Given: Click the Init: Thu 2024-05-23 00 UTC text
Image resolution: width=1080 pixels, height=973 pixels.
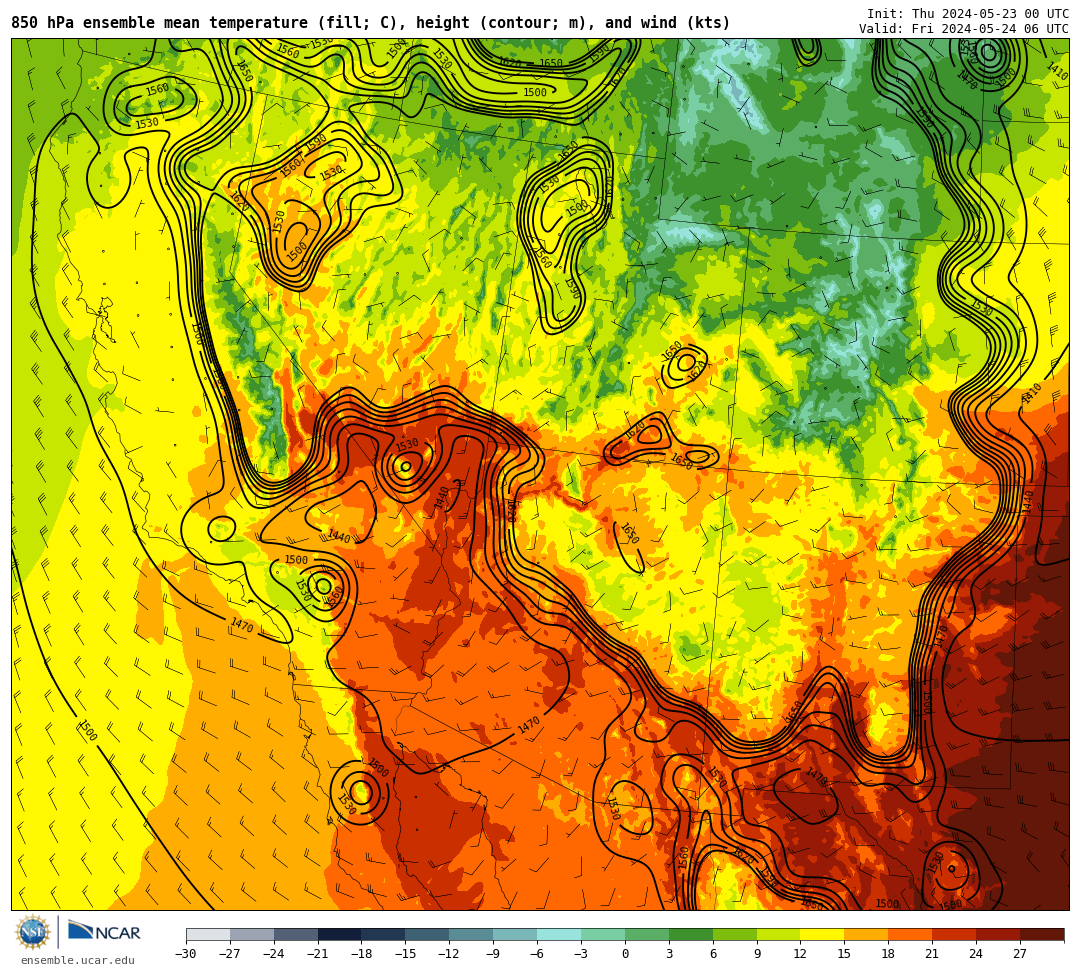Looking at the screenshot, I should pos(968,14).
